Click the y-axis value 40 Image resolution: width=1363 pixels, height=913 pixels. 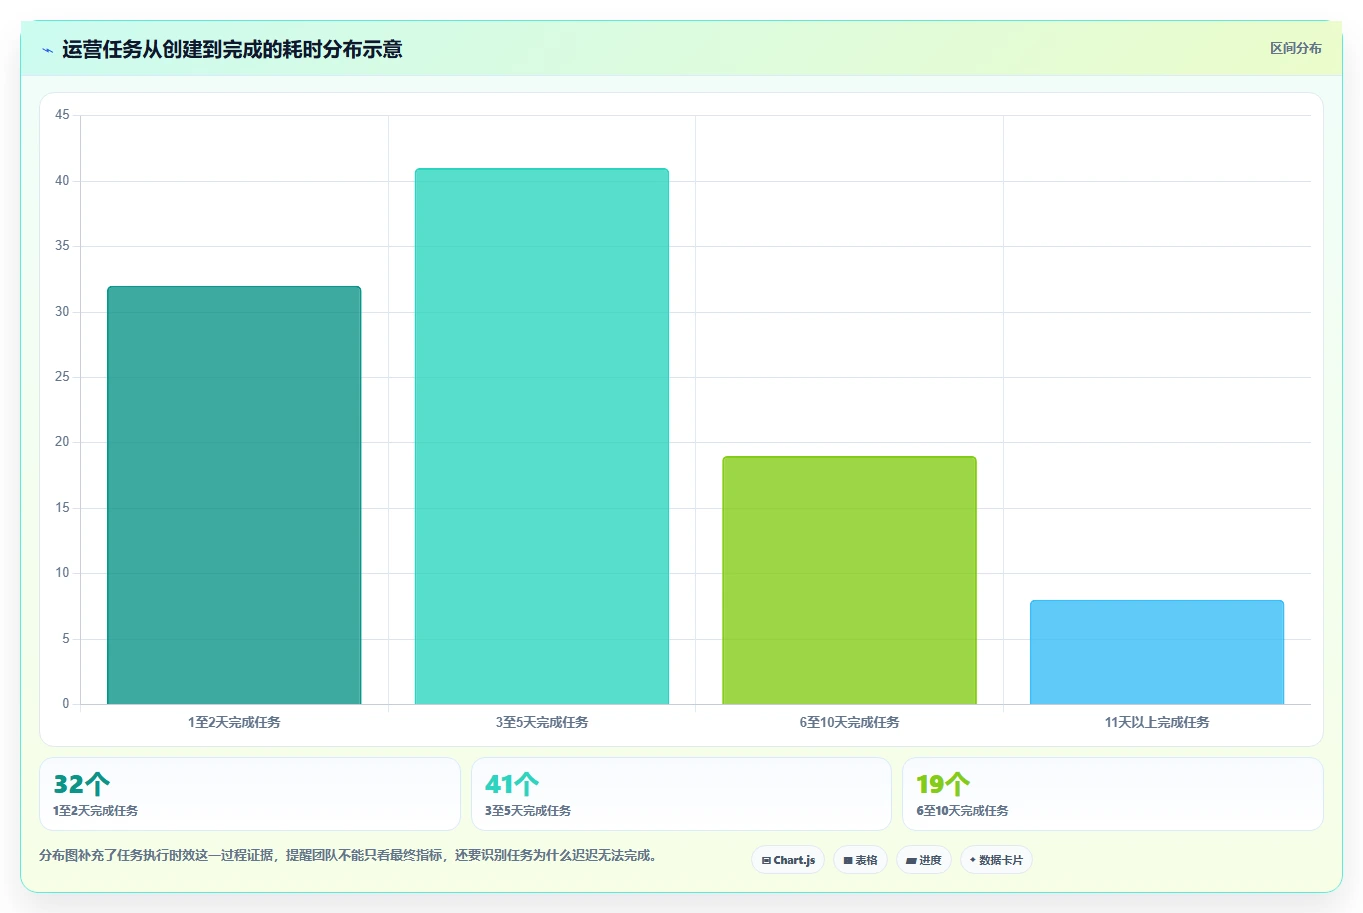pyautogui.click(x=62, y=181)
